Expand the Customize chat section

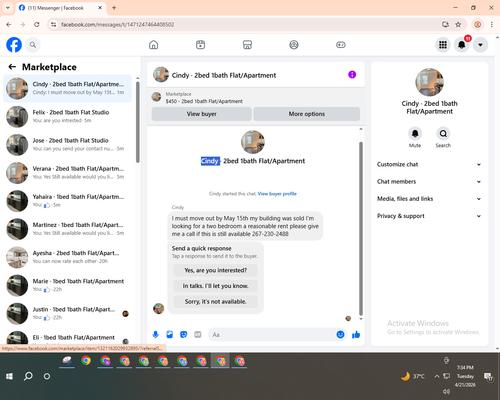429,164
